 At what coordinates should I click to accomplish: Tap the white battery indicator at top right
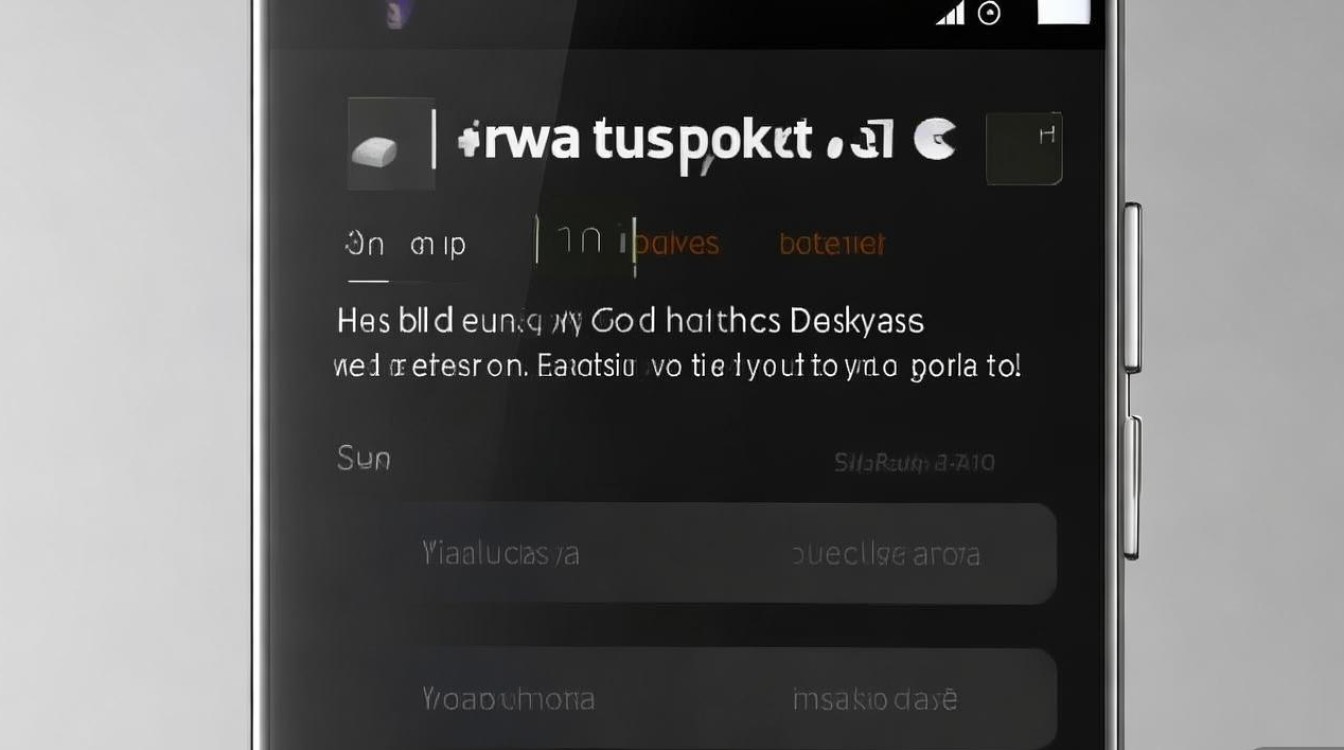pos(1064,10)
